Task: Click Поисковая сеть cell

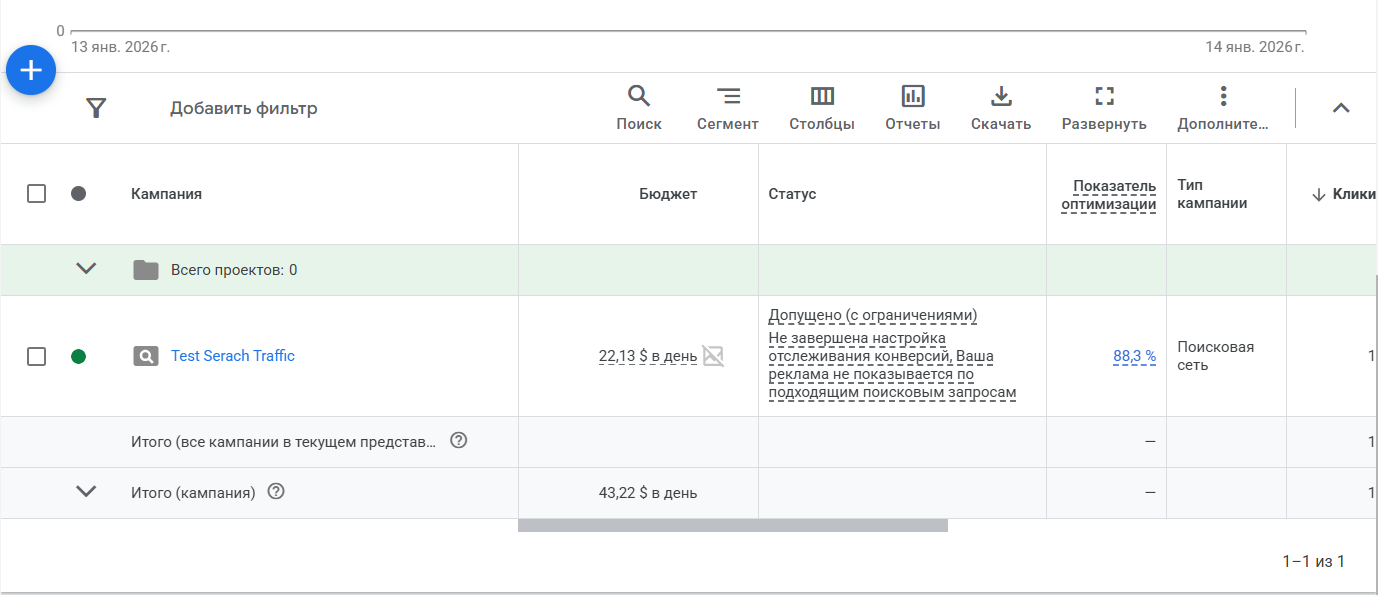Action: [x=1215, y=356]
